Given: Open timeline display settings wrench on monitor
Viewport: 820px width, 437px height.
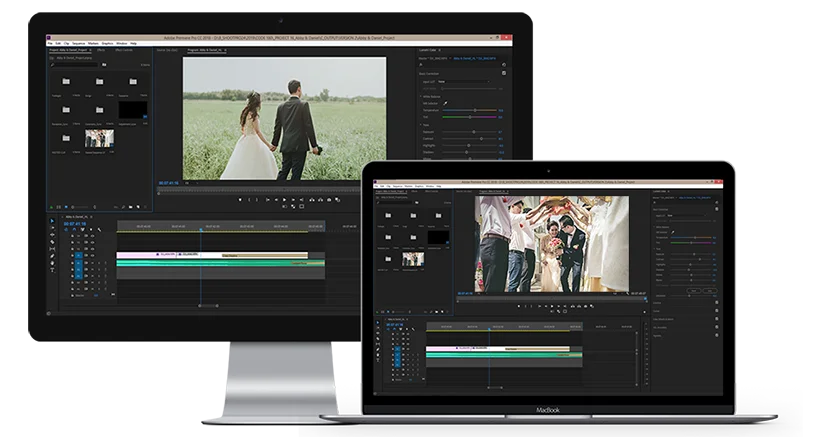Looking at the screenshot, I should pyautogui.click(x=99, y=229).
